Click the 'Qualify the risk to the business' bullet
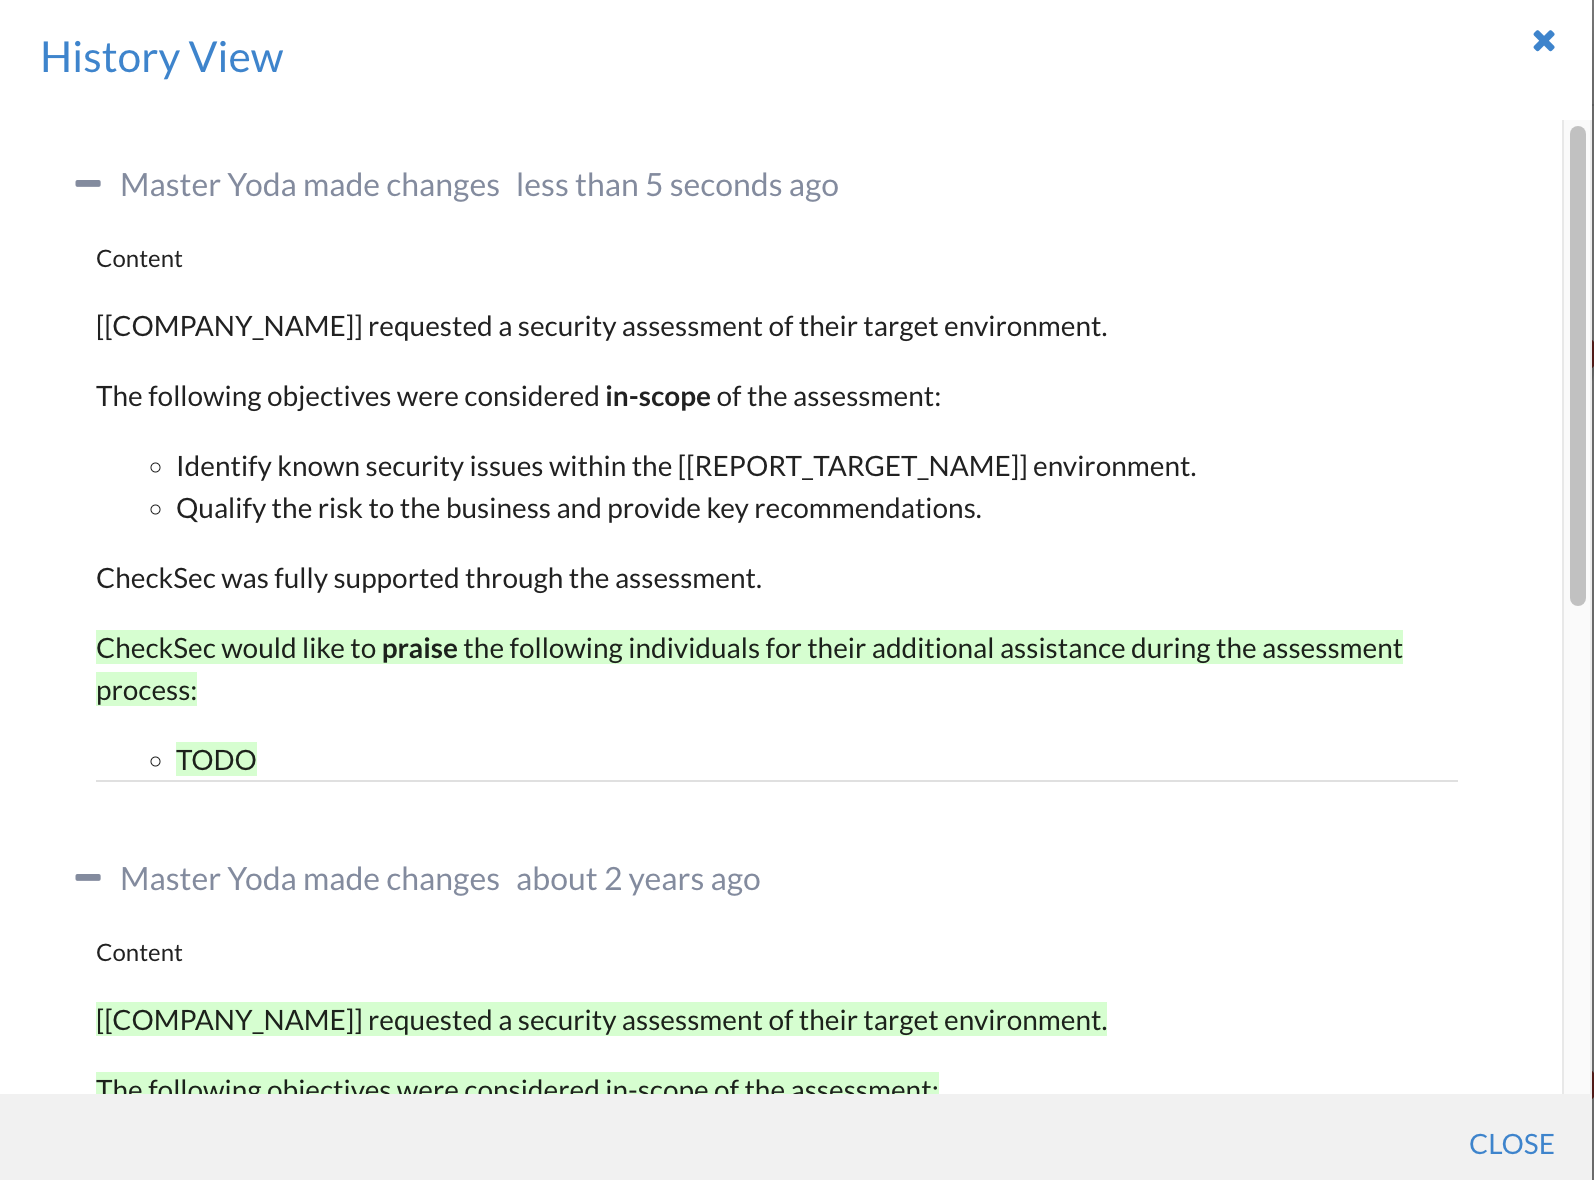This screenshot has height=1180, width=1594. 578,509
